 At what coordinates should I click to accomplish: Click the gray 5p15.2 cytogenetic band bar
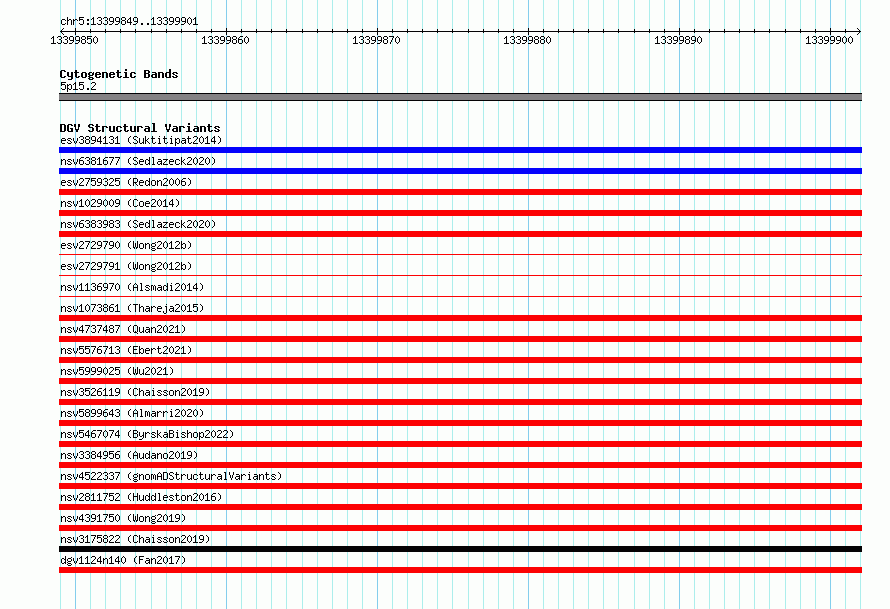point(460,97)
